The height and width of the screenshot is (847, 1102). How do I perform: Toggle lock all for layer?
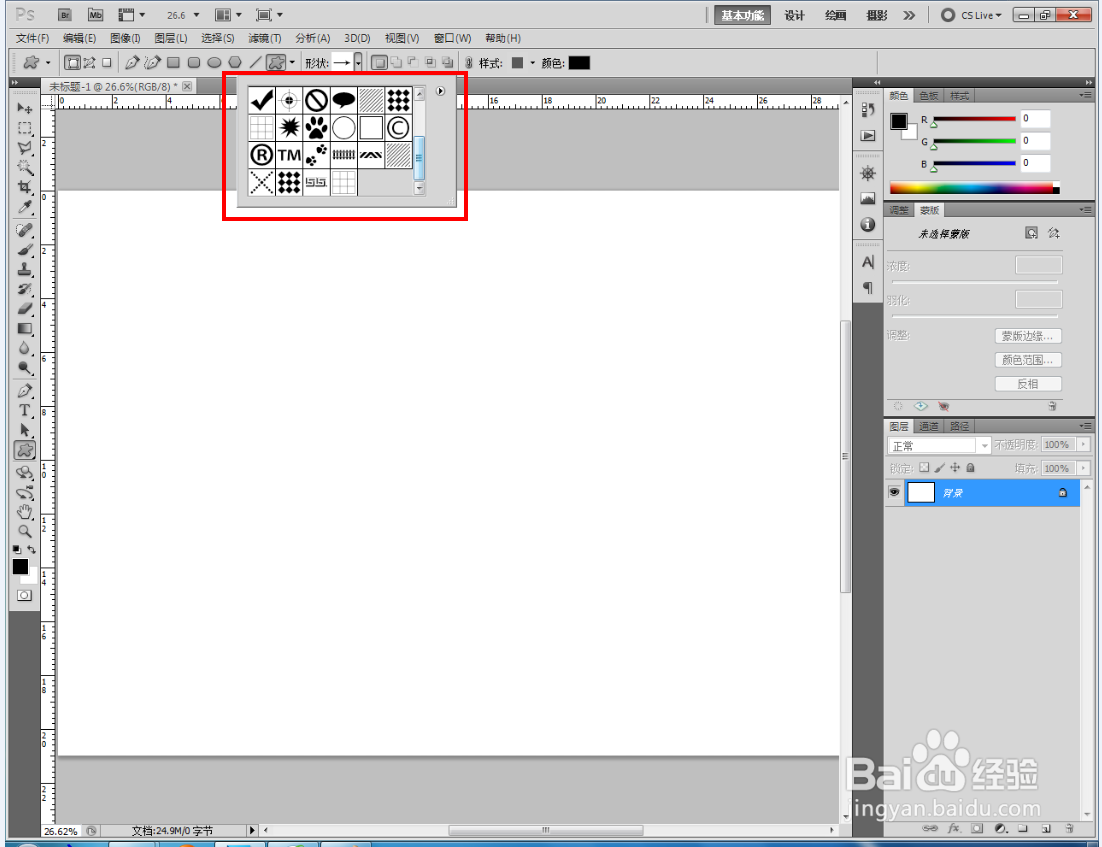click(971, 467)
